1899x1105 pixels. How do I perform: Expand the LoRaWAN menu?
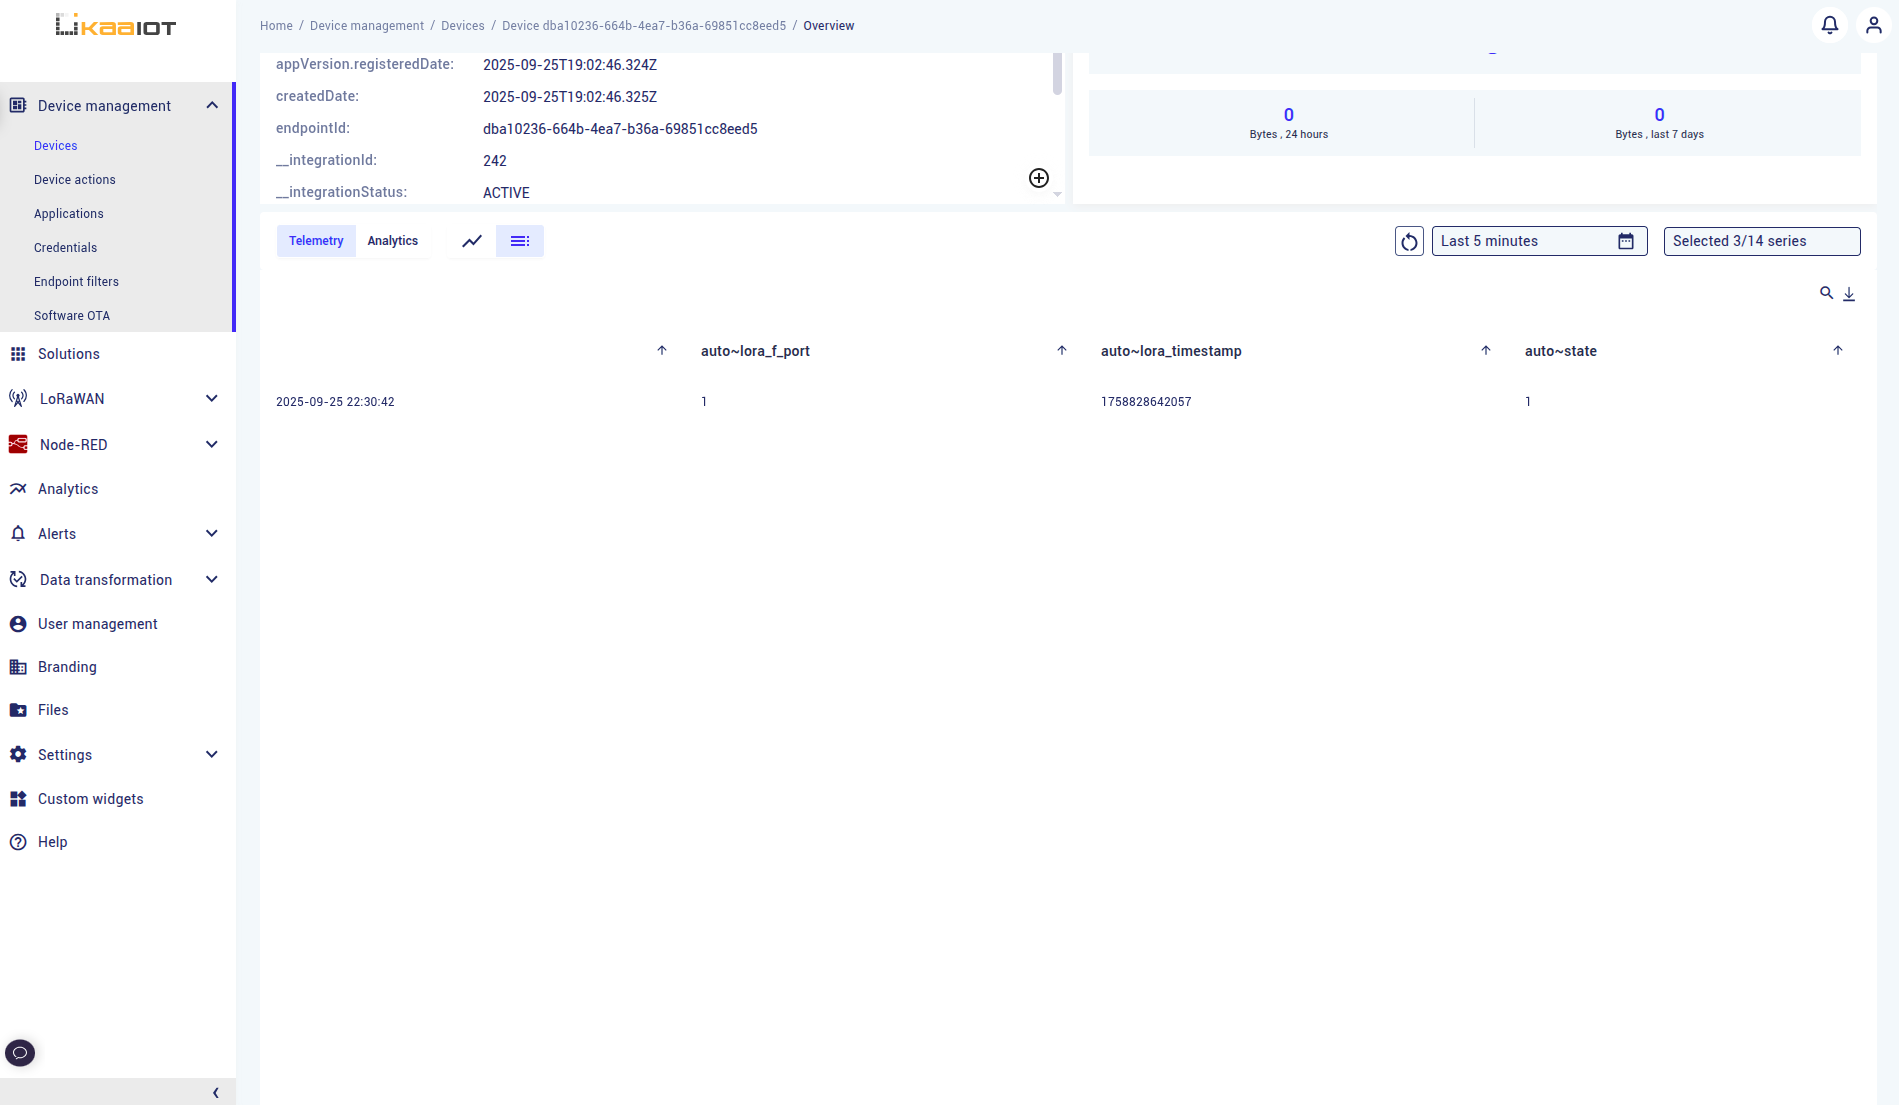click(211, 398)
